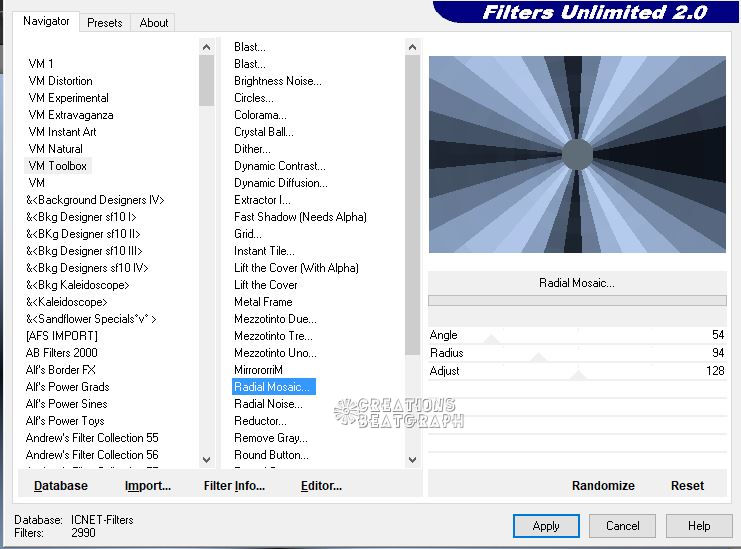The image size is (741, 549).
Task: Select &<Bkg Kaleidoscope> category
Action: [78, 285]
